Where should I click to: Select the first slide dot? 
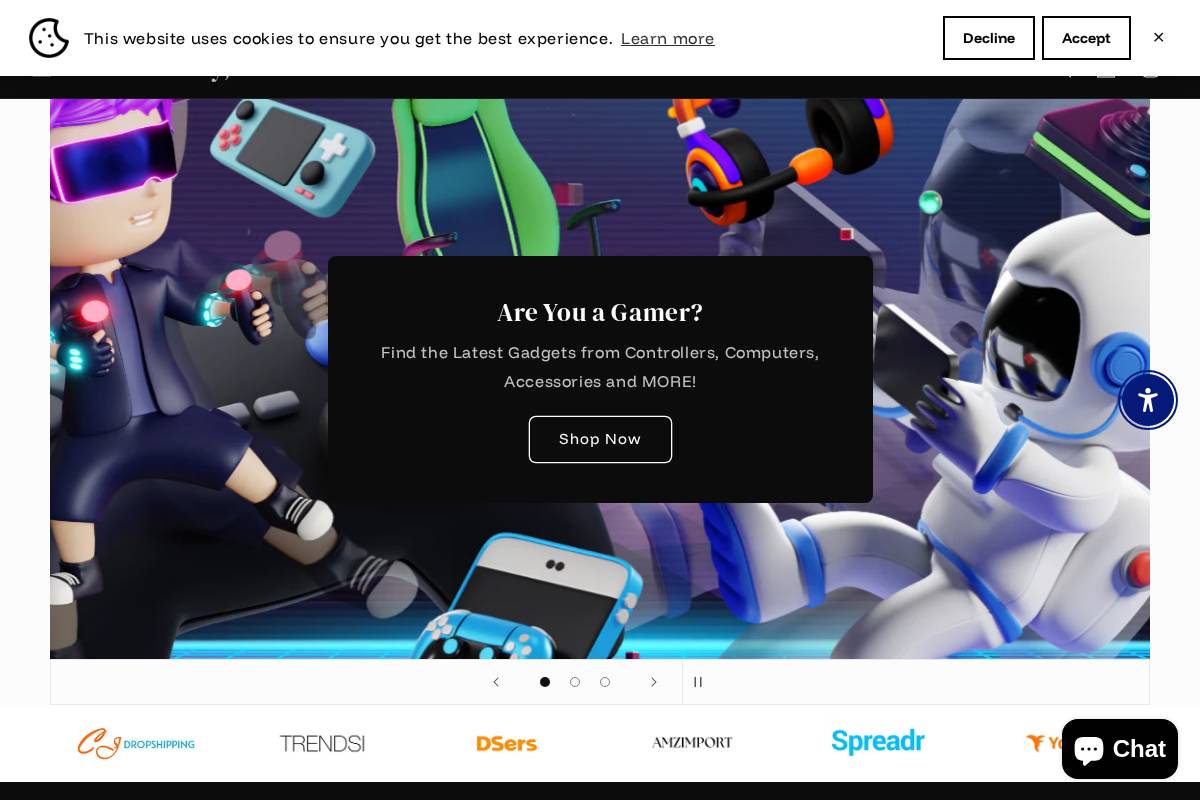[545, 682]
